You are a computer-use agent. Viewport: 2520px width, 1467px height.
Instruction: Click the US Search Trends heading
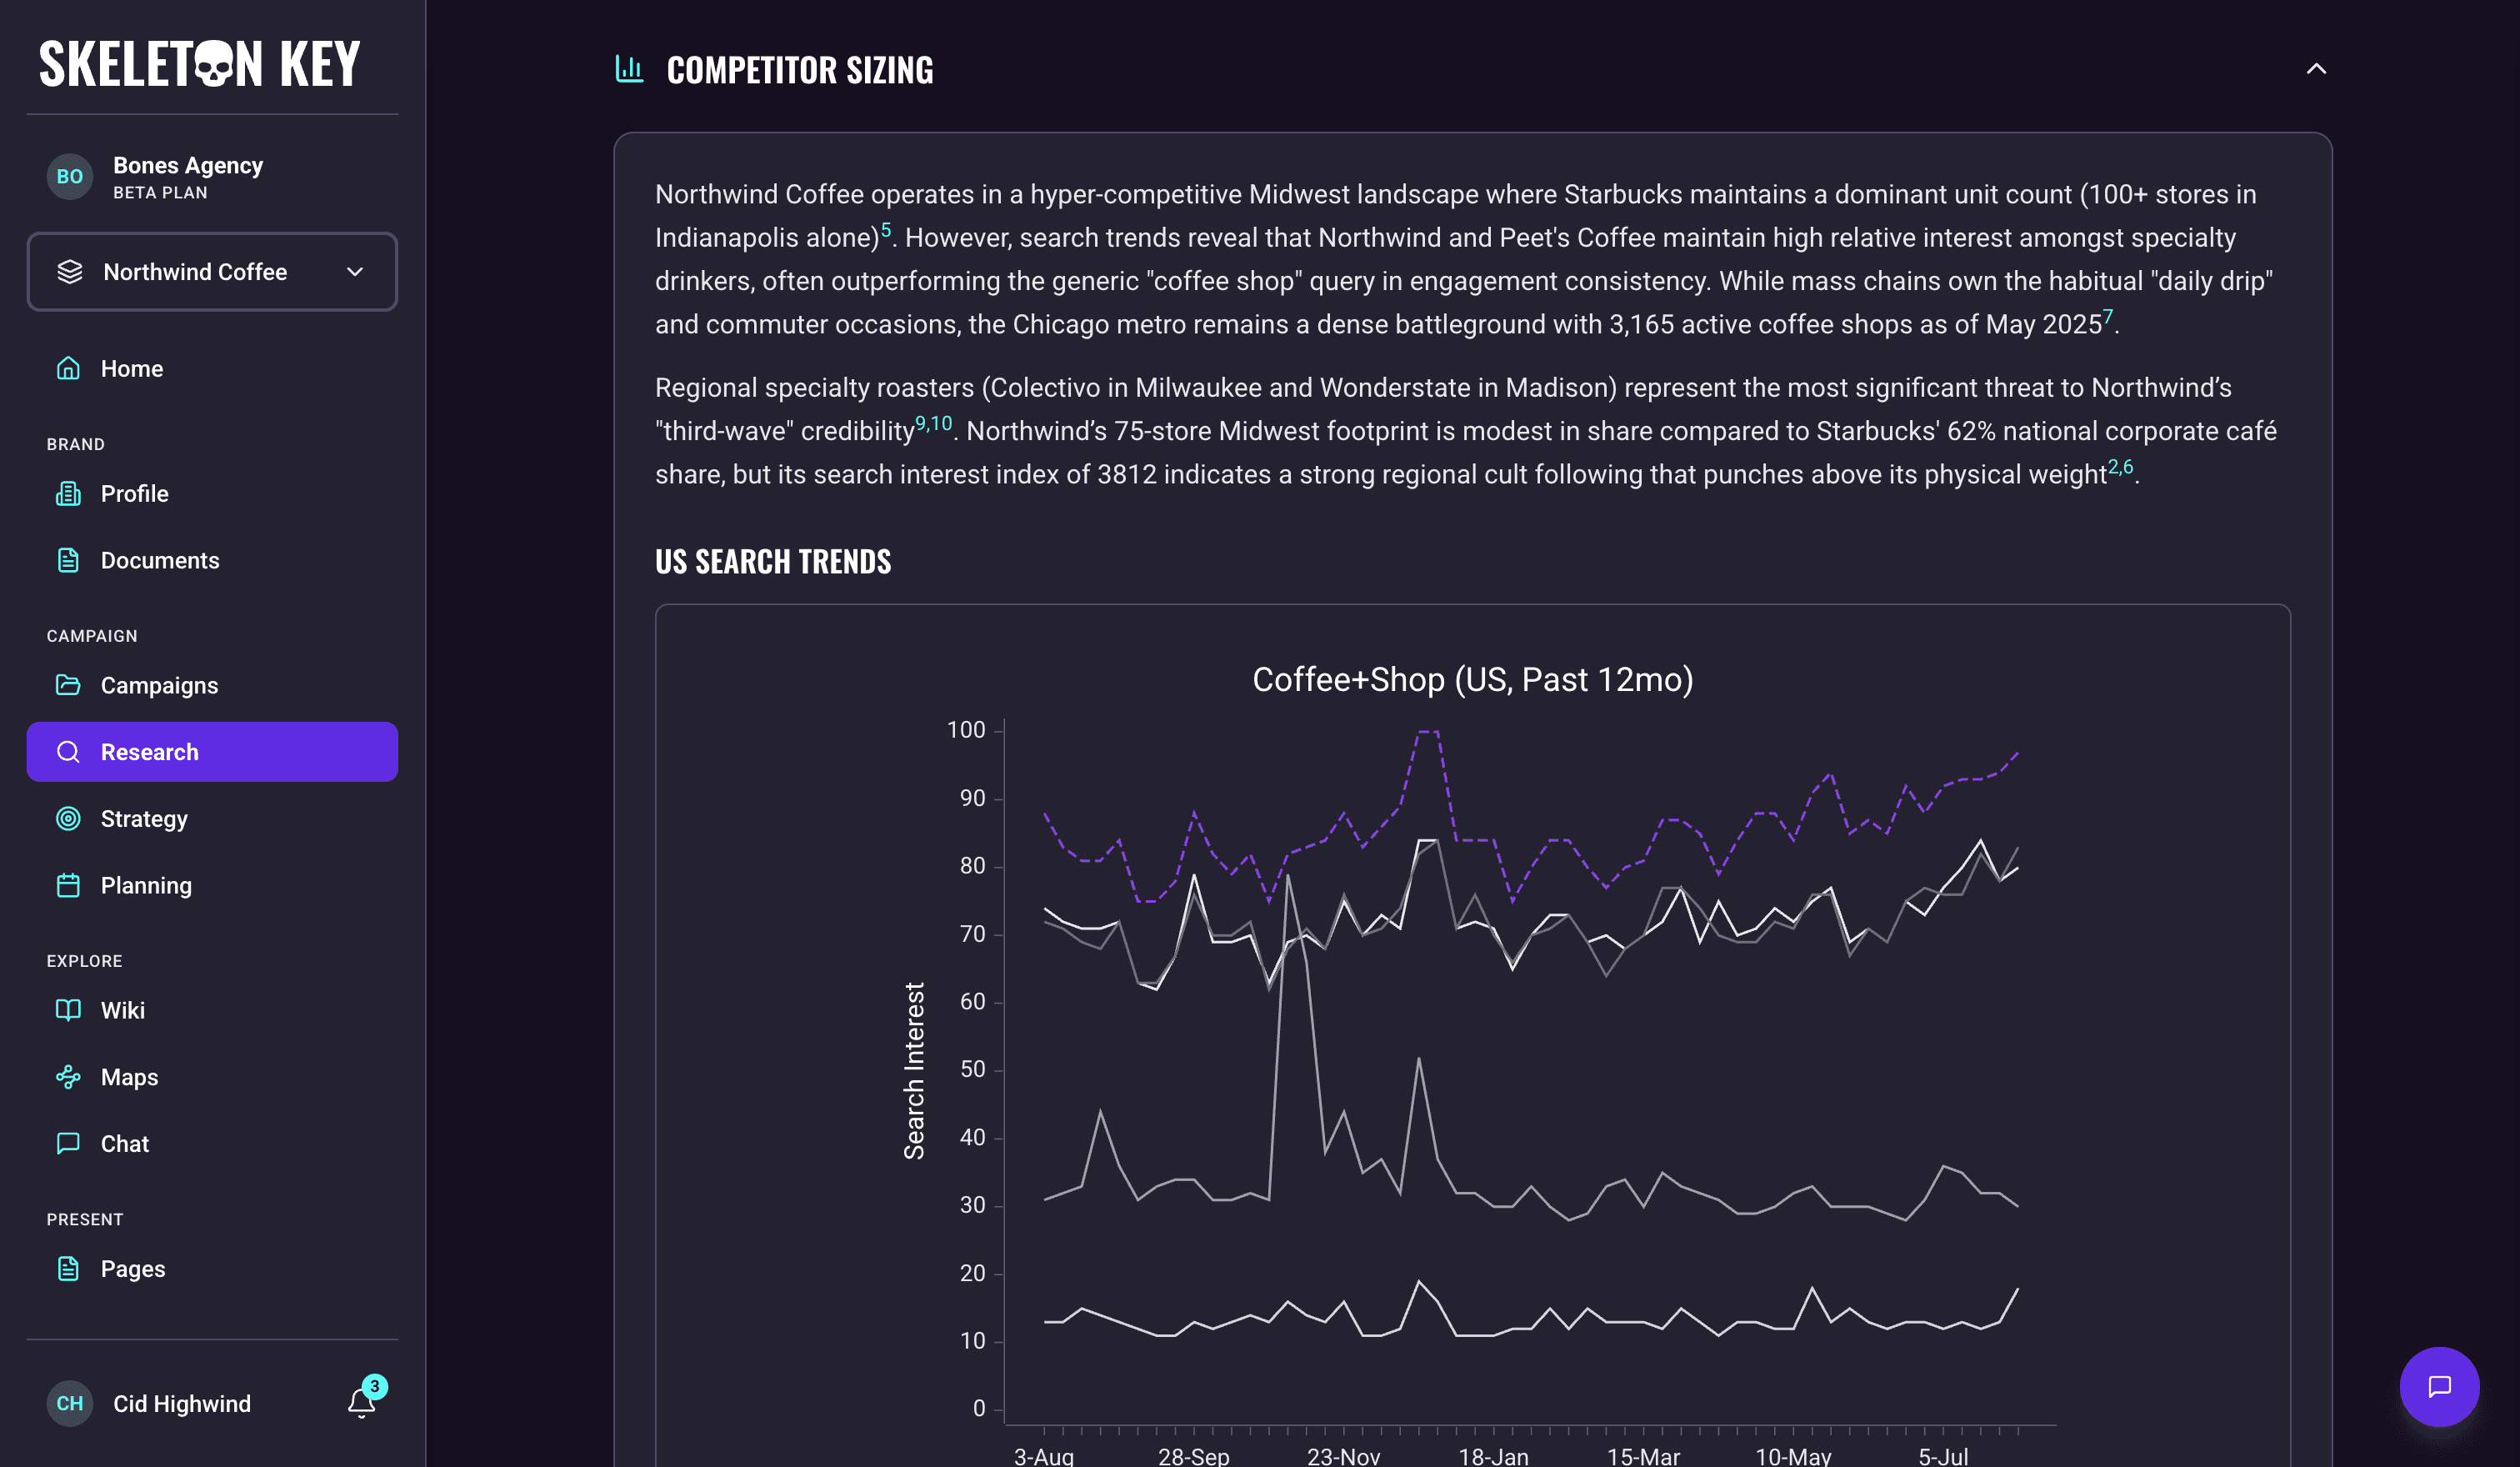tap(773, 562)
